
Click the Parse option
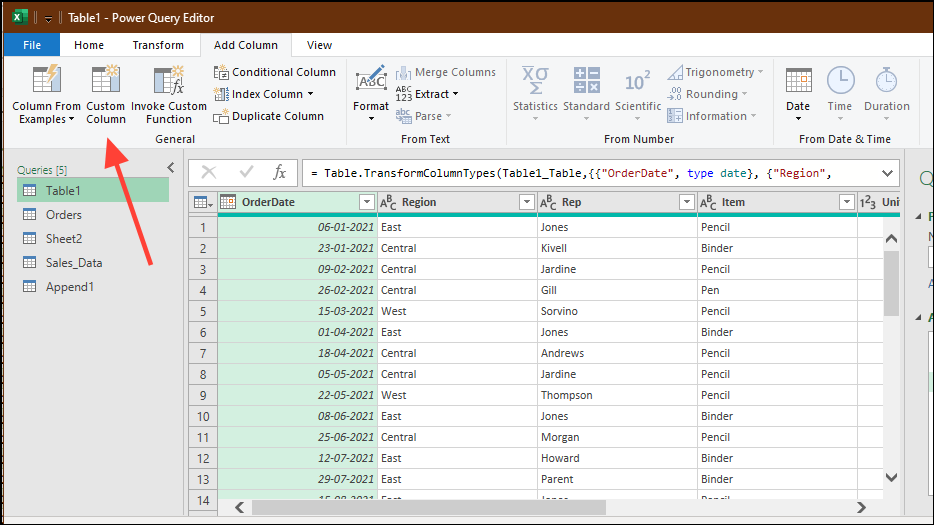[424, 116]
